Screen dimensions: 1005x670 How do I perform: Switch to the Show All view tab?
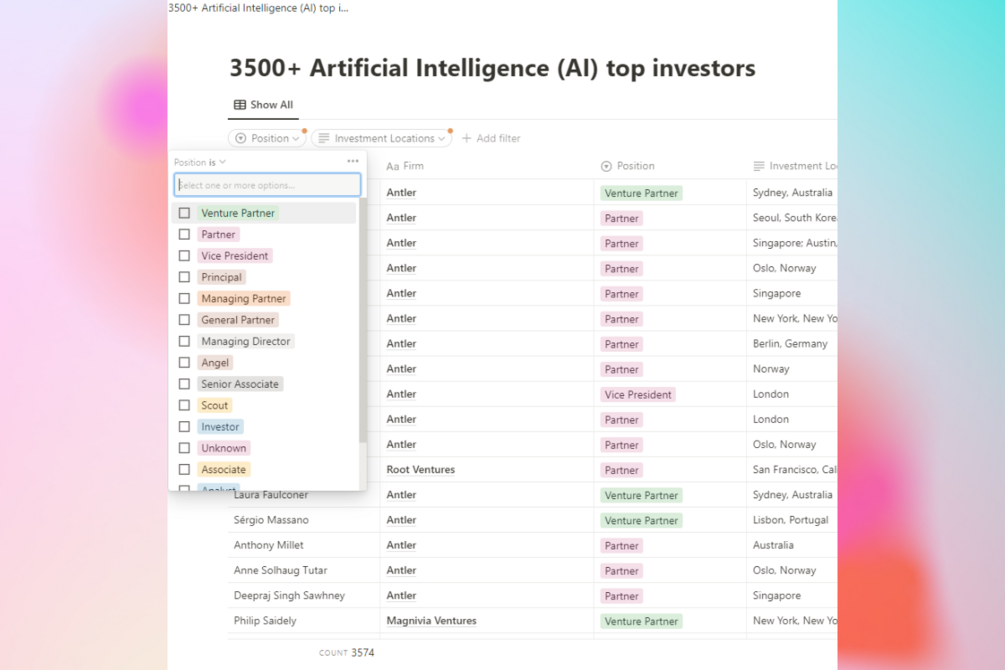point(263,105)
